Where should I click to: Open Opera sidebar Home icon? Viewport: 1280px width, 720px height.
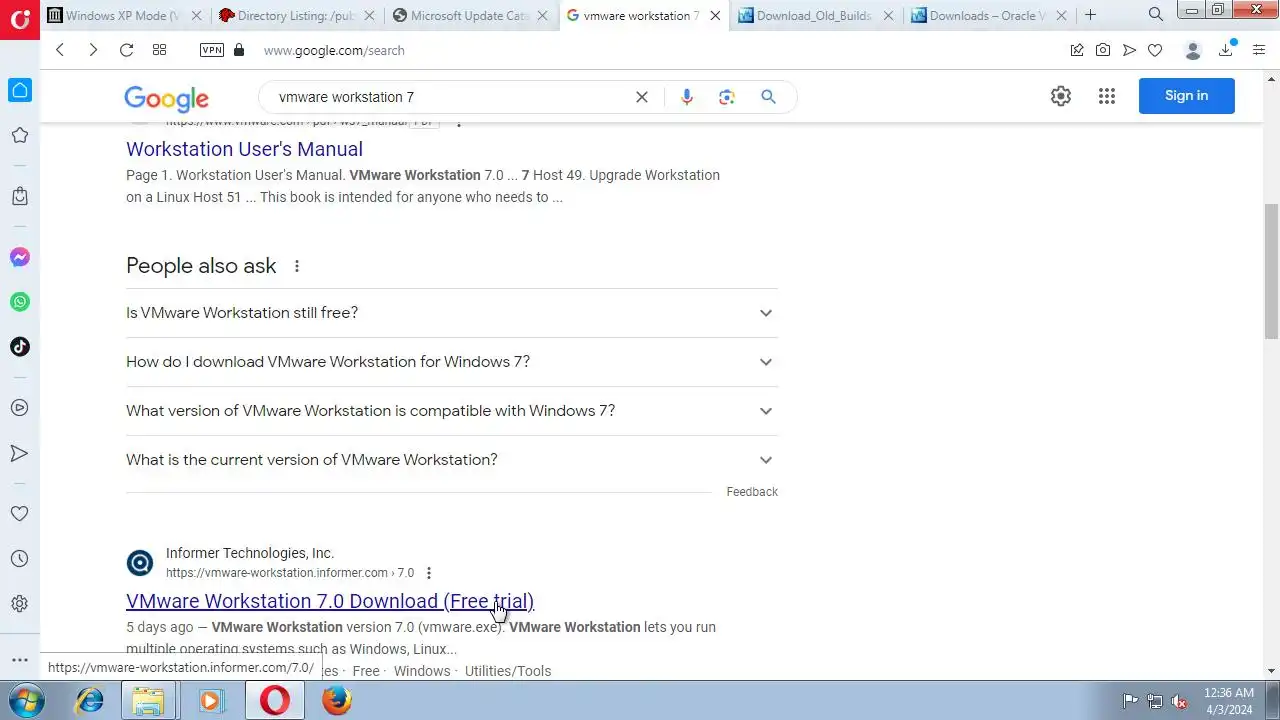pos(20,90)
